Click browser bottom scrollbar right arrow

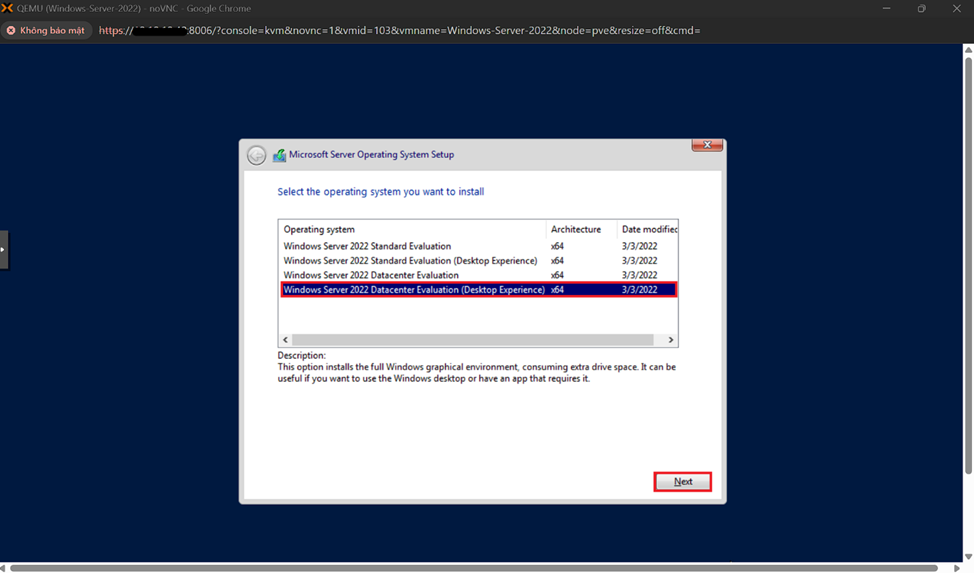coord(956,568)
